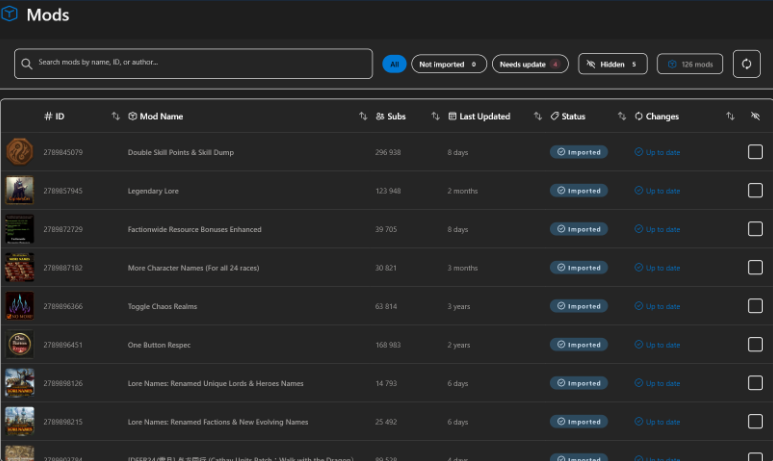Select mod name Legendary Lore
Screen dimensions: 773x461
click(x=153, y=191)
